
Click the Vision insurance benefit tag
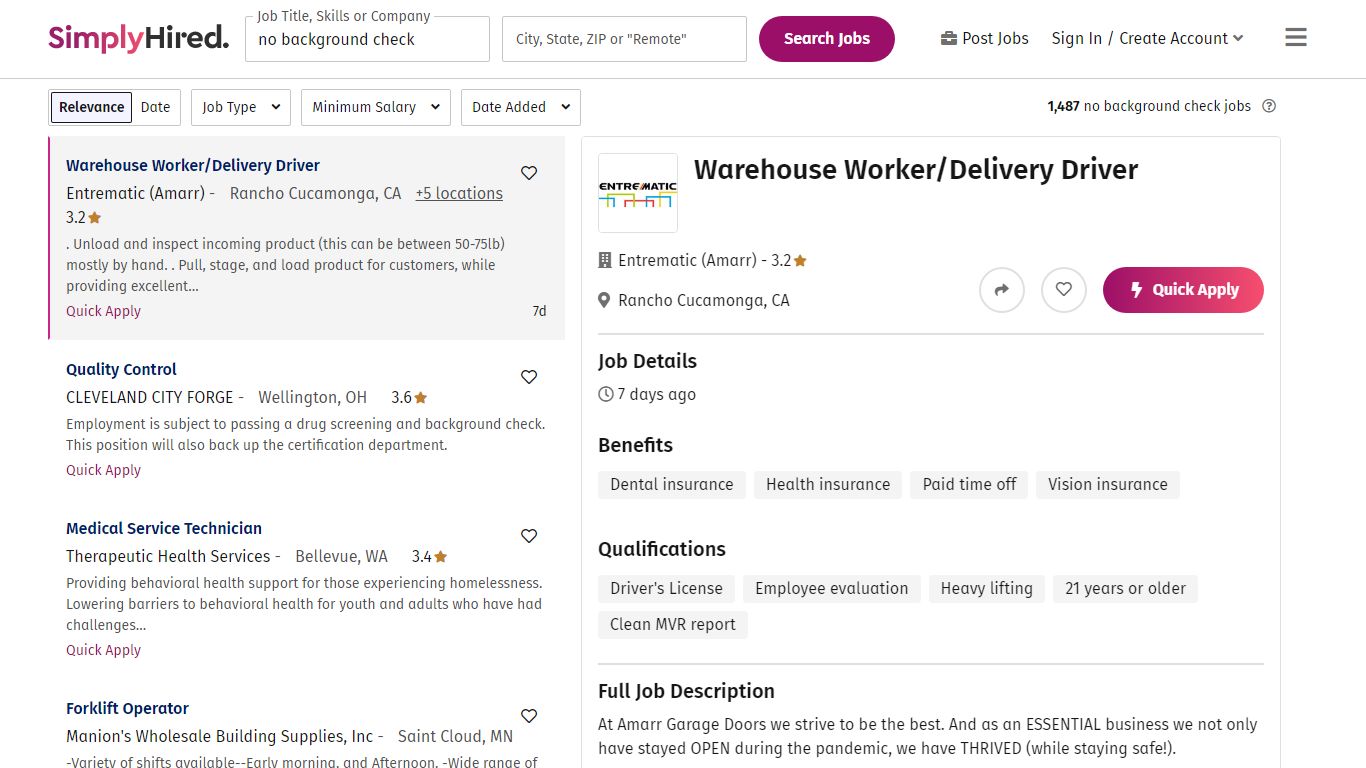(x=1108, y=485)
